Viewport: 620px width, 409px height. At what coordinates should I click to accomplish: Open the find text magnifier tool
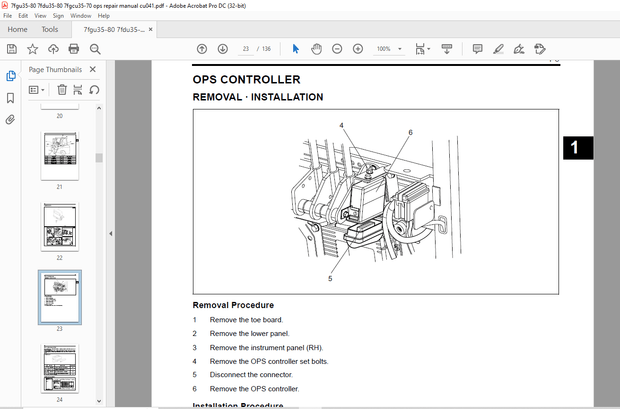(95, 49)
